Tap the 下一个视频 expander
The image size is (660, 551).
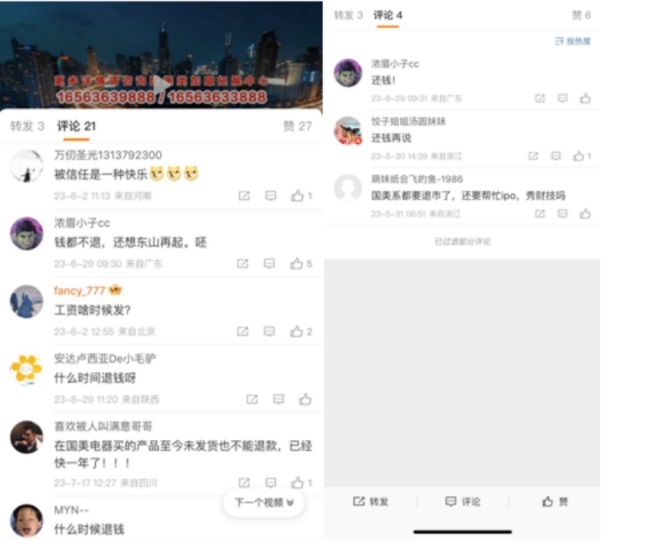[x=264, y=502]
